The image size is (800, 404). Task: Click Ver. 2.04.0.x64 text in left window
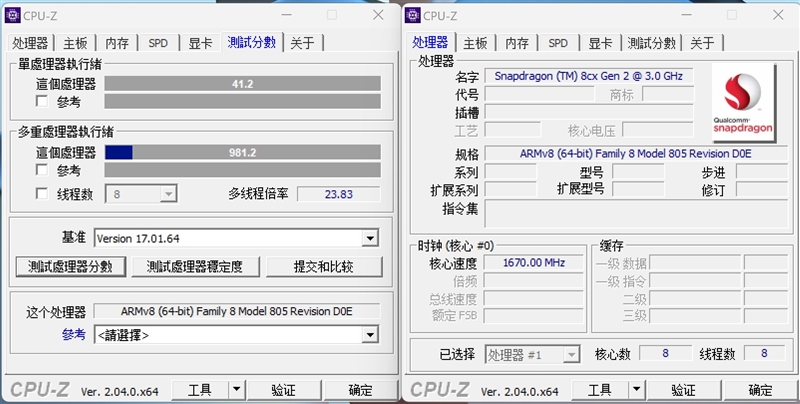(120, 391)
